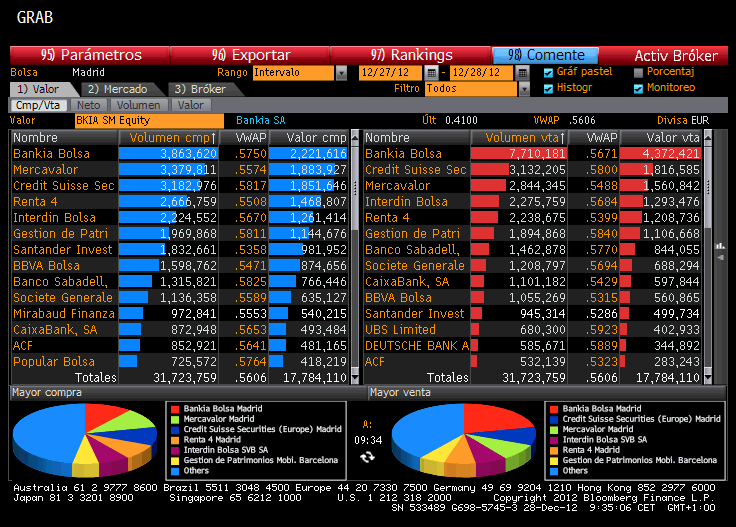Toggle the Monitoreo checkbox
736x527 pixels.
[638, 88]
